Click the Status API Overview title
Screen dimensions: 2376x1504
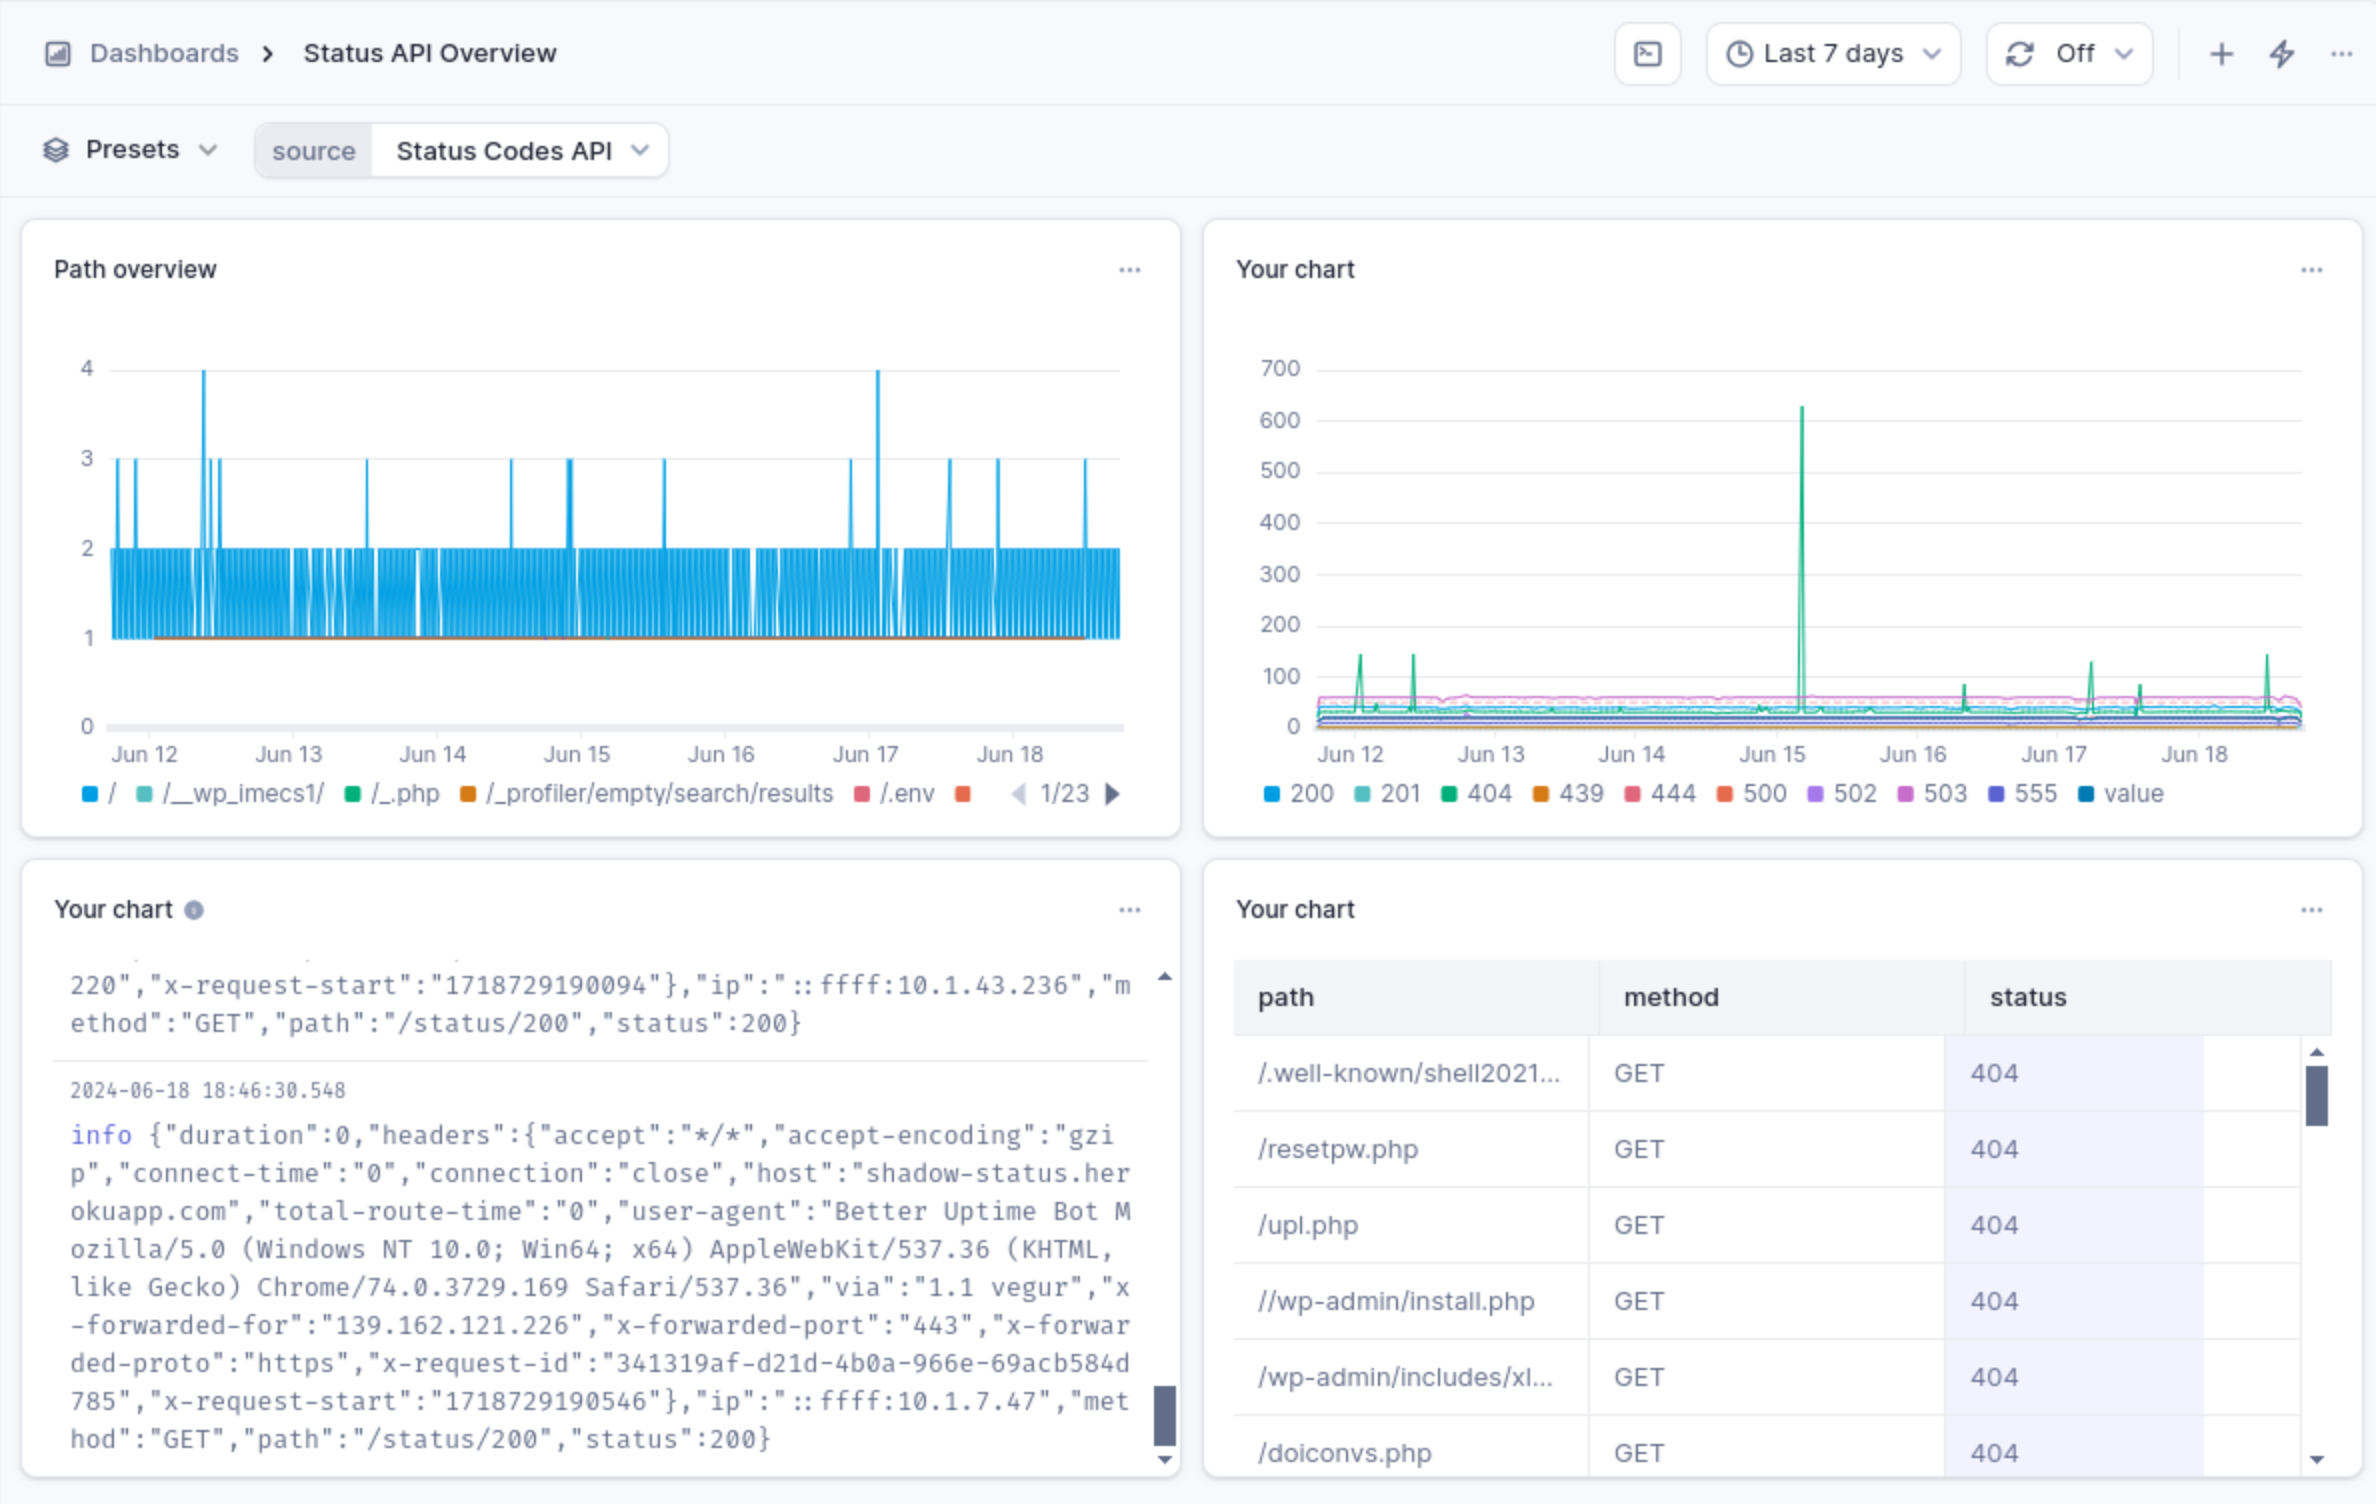429,54
